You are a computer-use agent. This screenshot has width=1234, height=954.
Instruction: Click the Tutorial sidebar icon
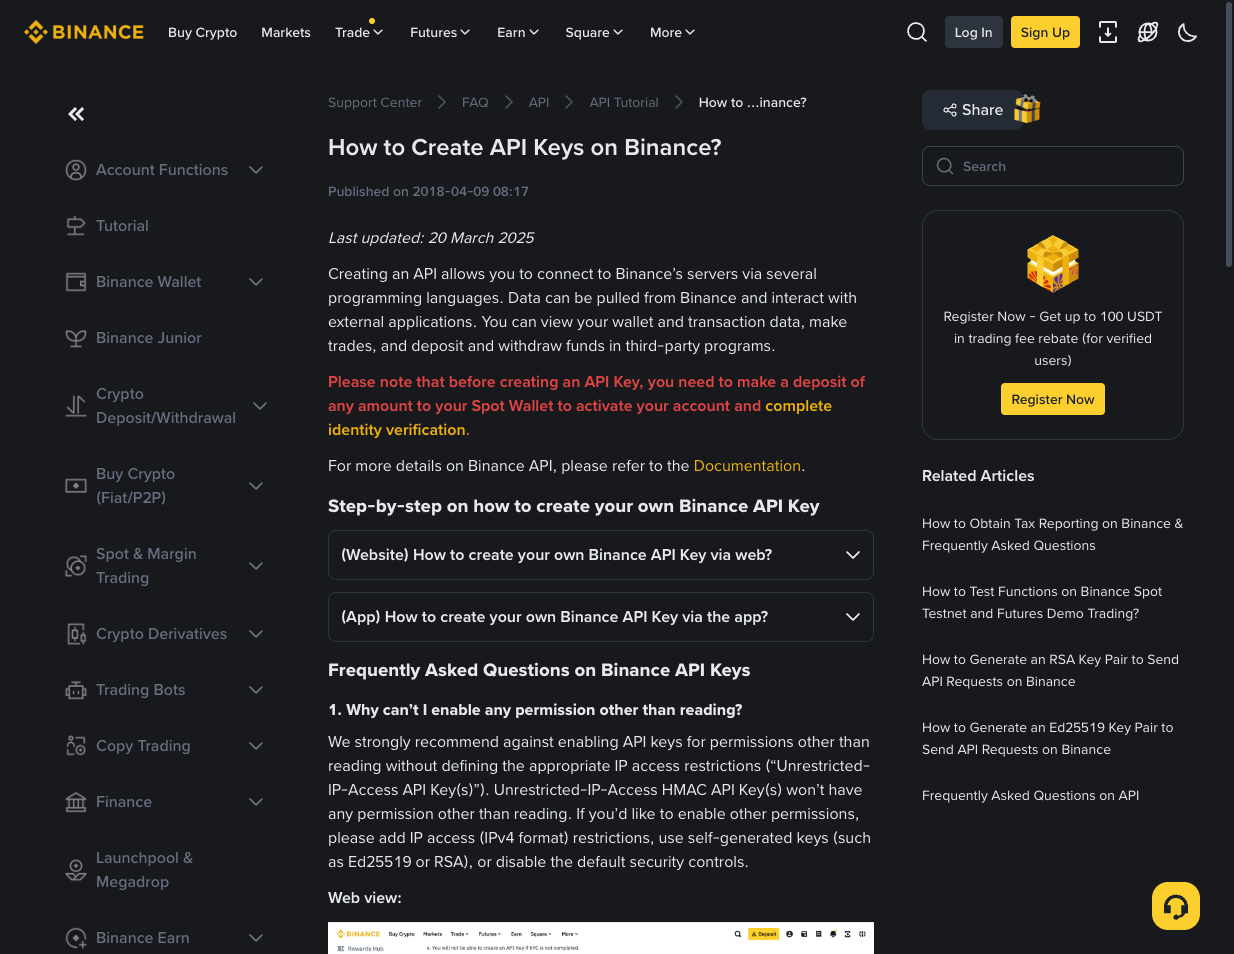[x=76, y=226]
